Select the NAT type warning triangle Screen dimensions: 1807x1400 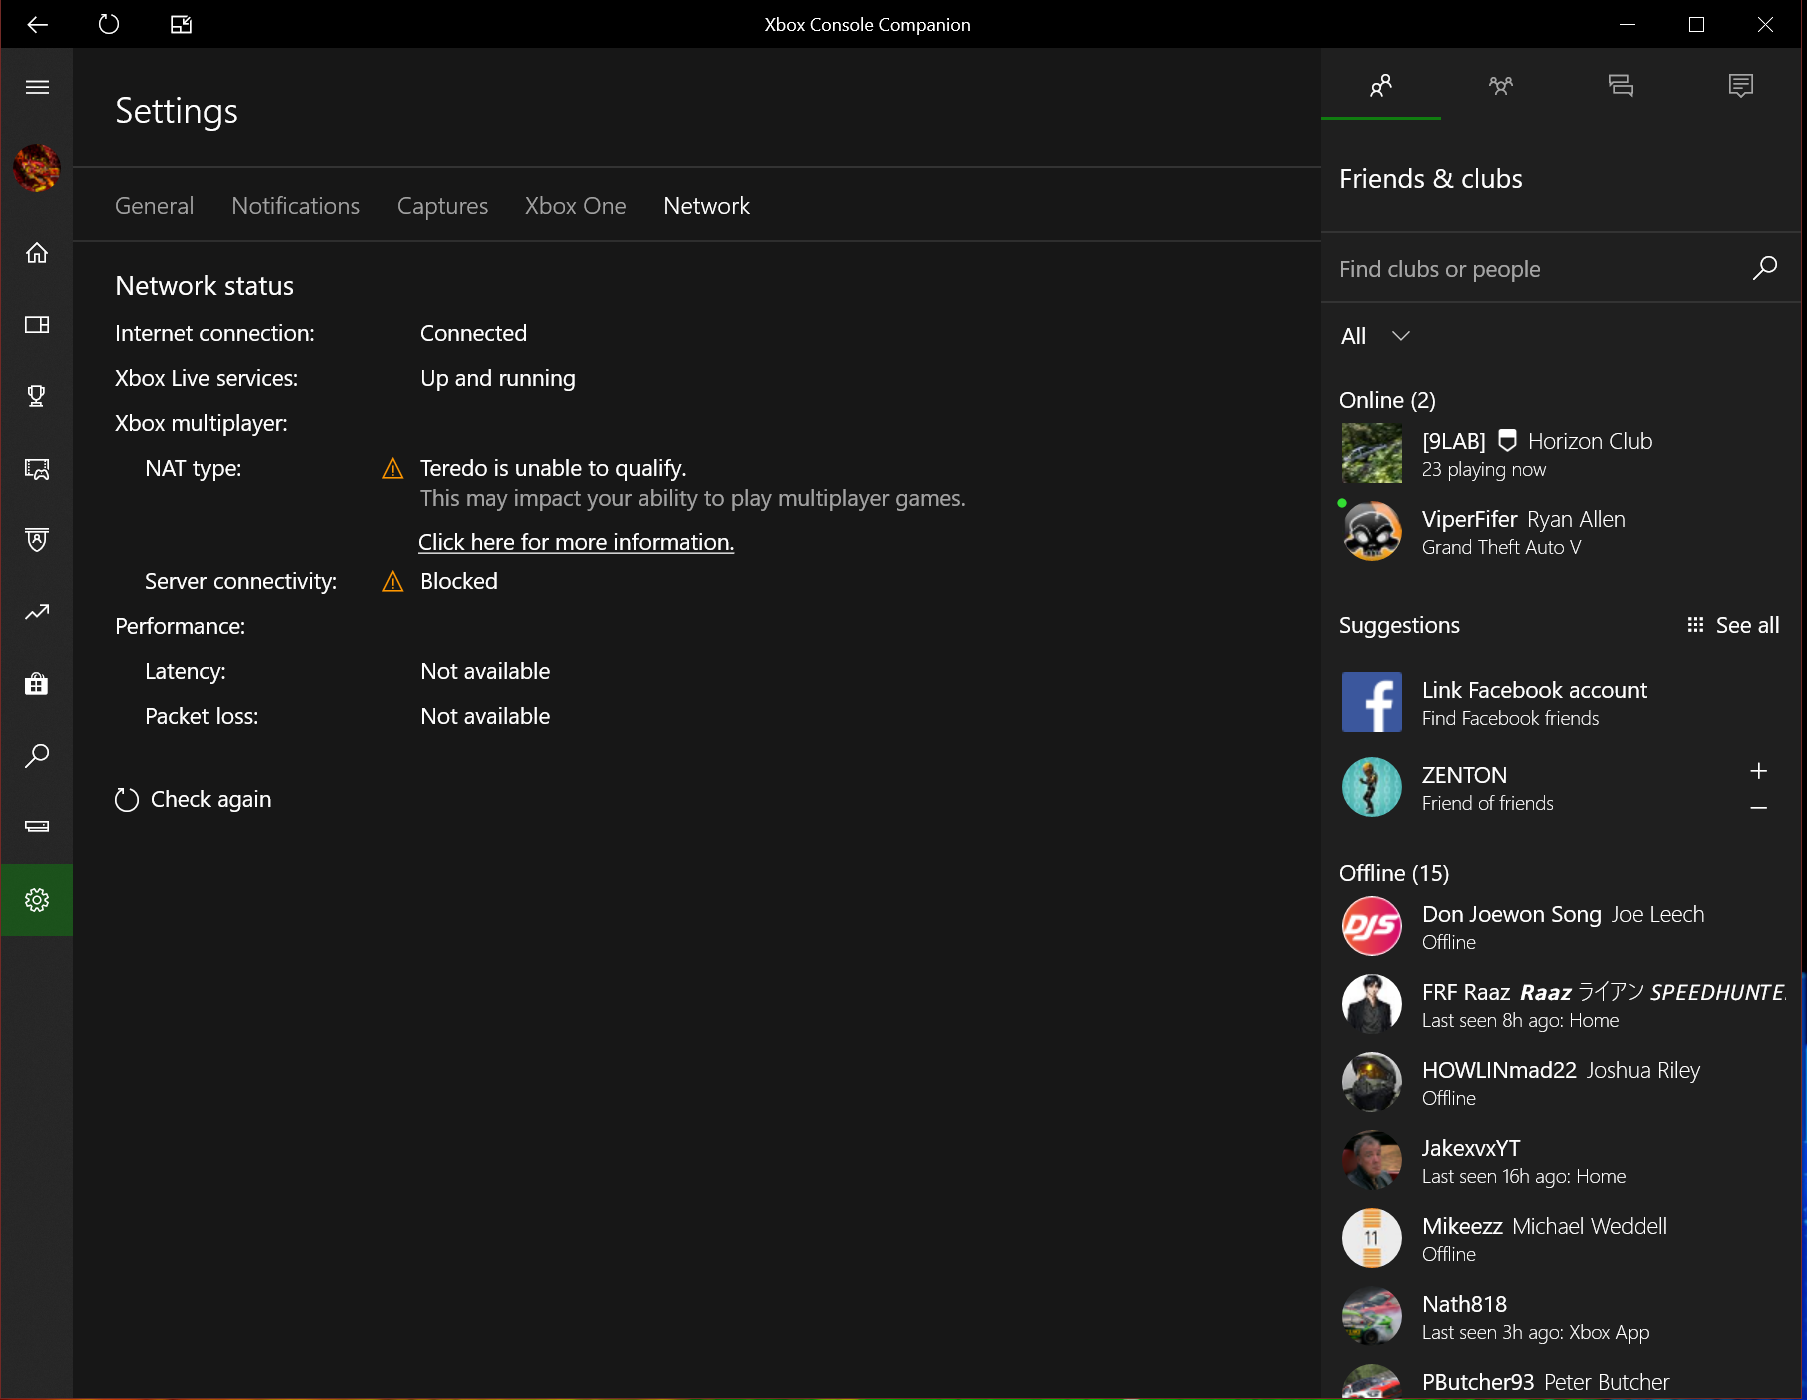pos(393,469)
